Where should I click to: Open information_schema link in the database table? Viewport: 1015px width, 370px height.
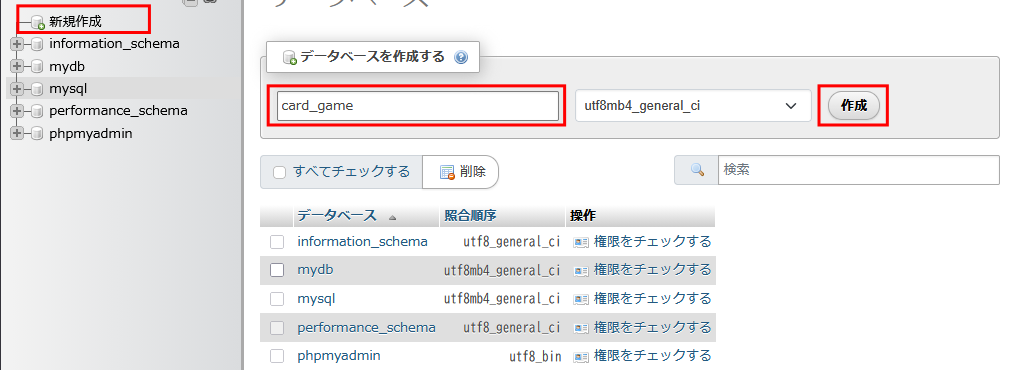362,241
